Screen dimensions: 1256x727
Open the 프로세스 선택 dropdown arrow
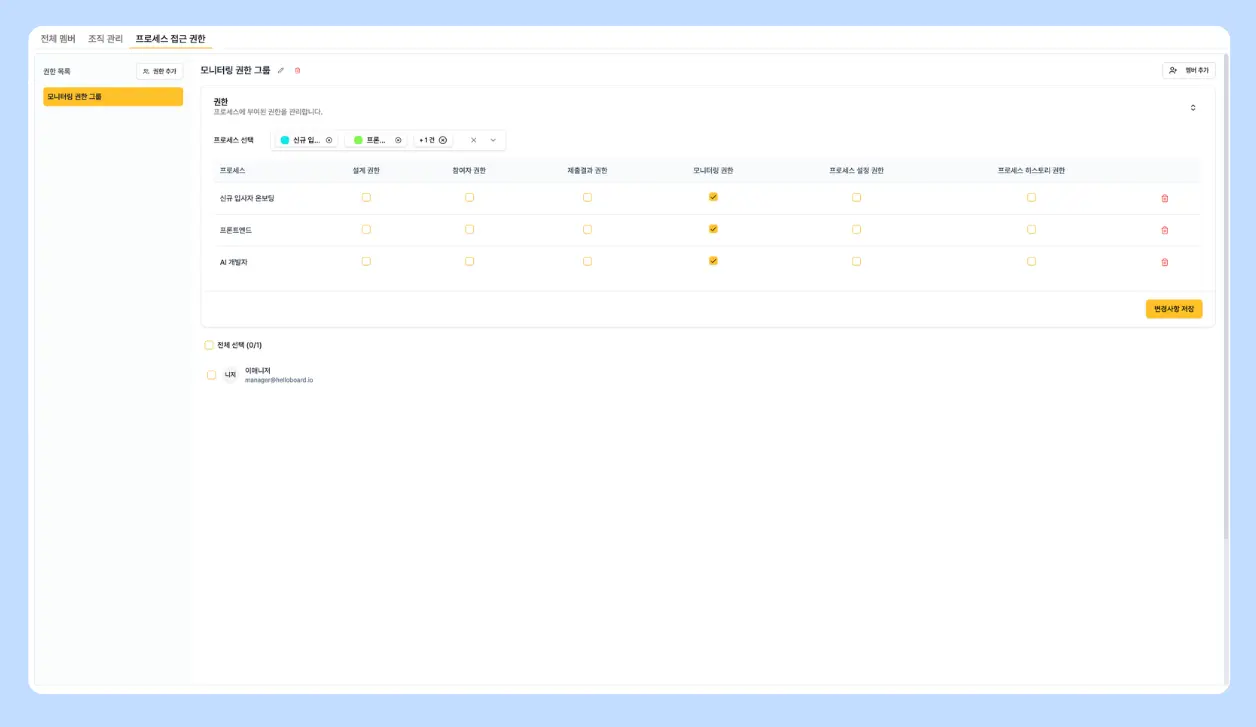click(x=493, y=140)
